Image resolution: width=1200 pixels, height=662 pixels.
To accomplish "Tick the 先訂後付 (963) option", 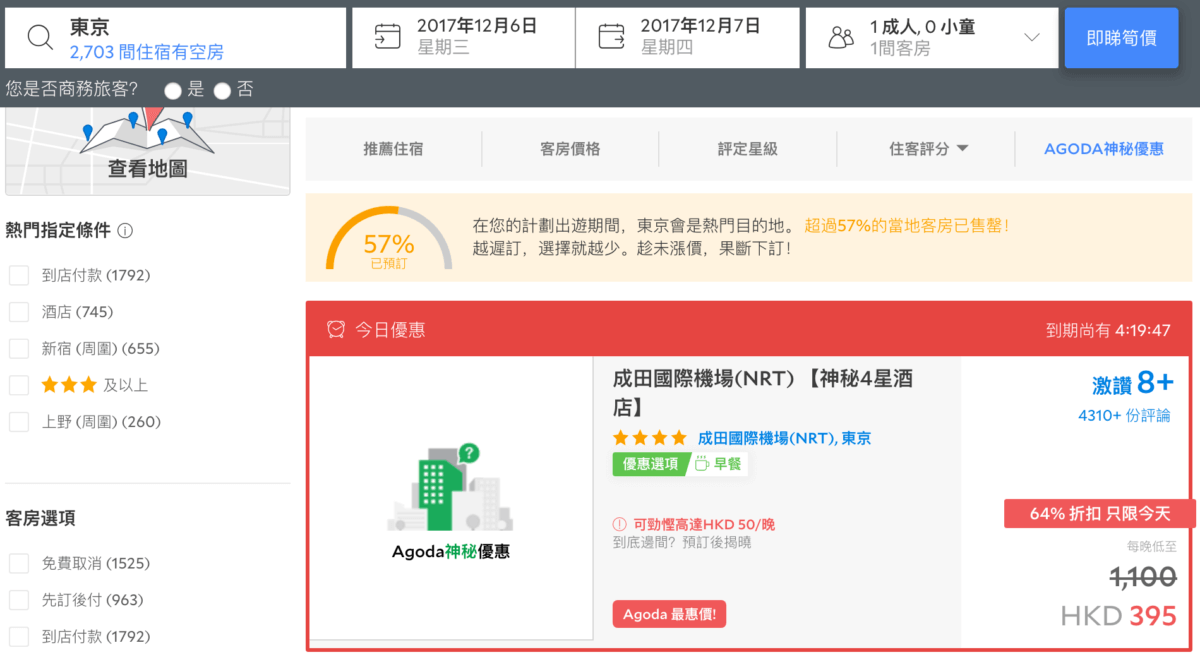I will pyautogui.click(x=19, y=600).
